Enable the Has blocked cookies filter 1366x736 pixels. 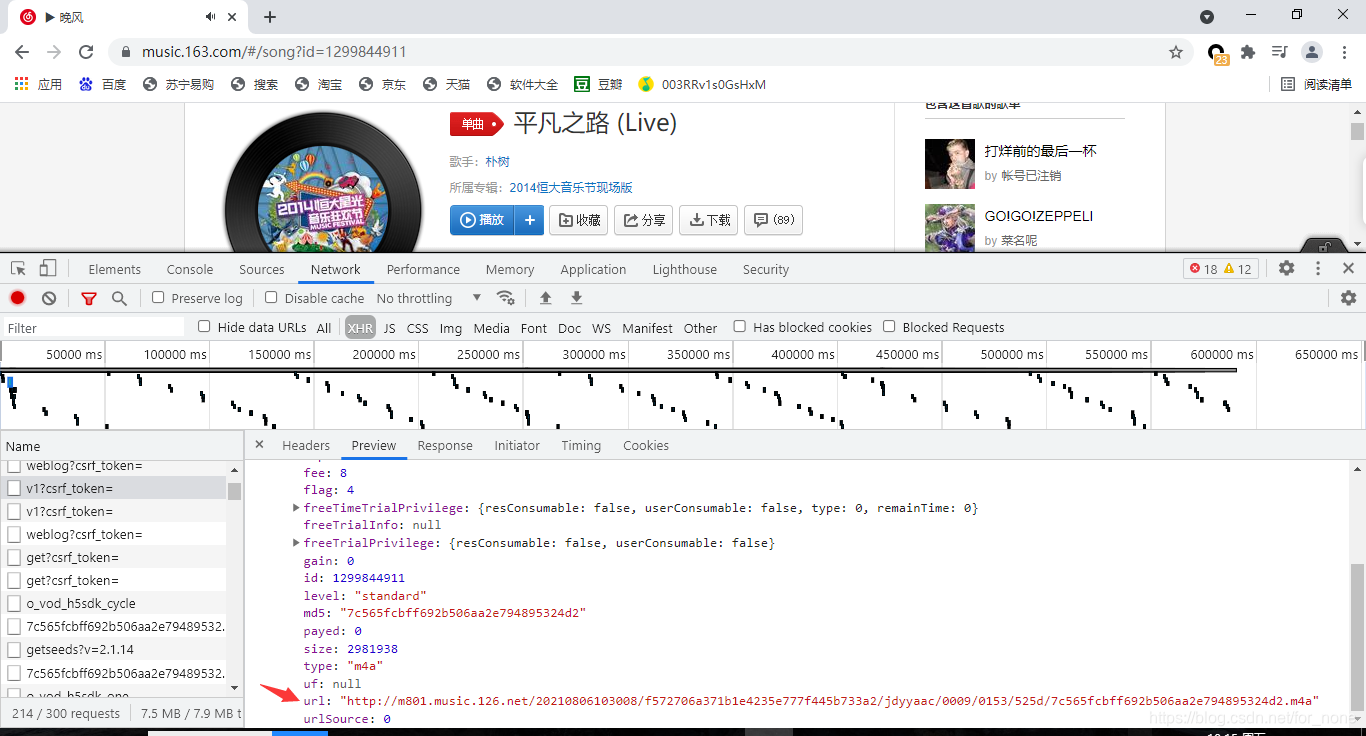tap(738, 327)
